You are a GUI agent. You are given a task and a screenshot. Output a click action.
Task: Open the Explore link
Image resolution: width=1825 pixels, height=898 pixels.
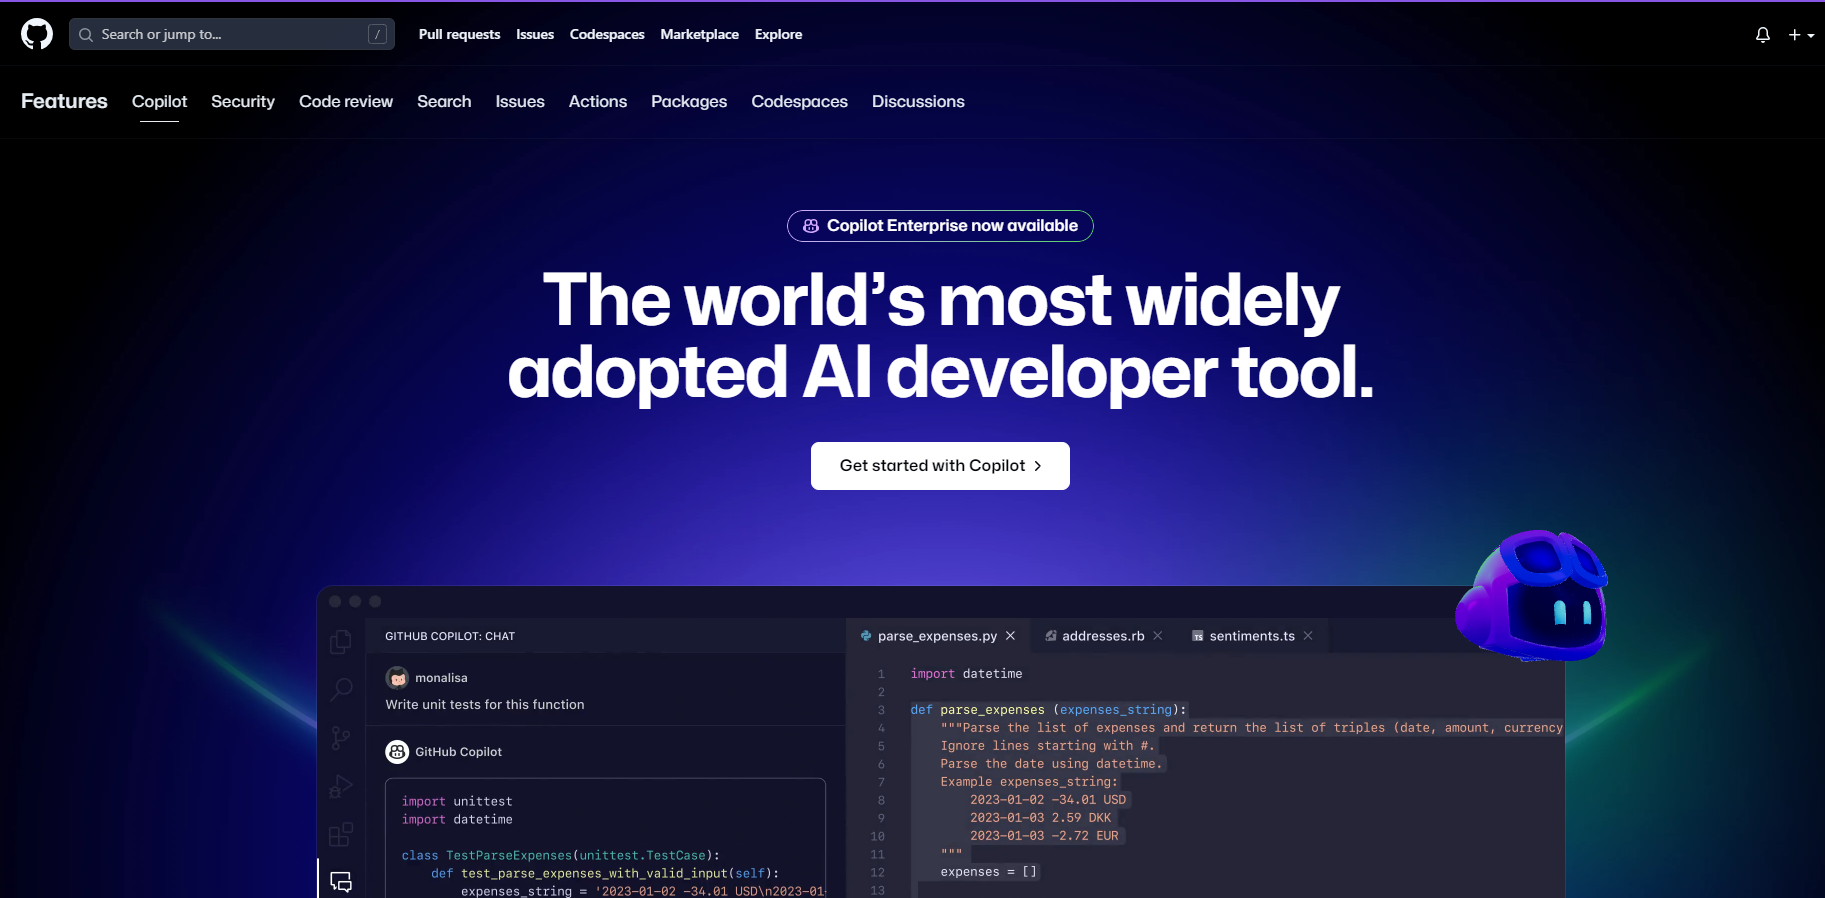click(x=778, y=34)
